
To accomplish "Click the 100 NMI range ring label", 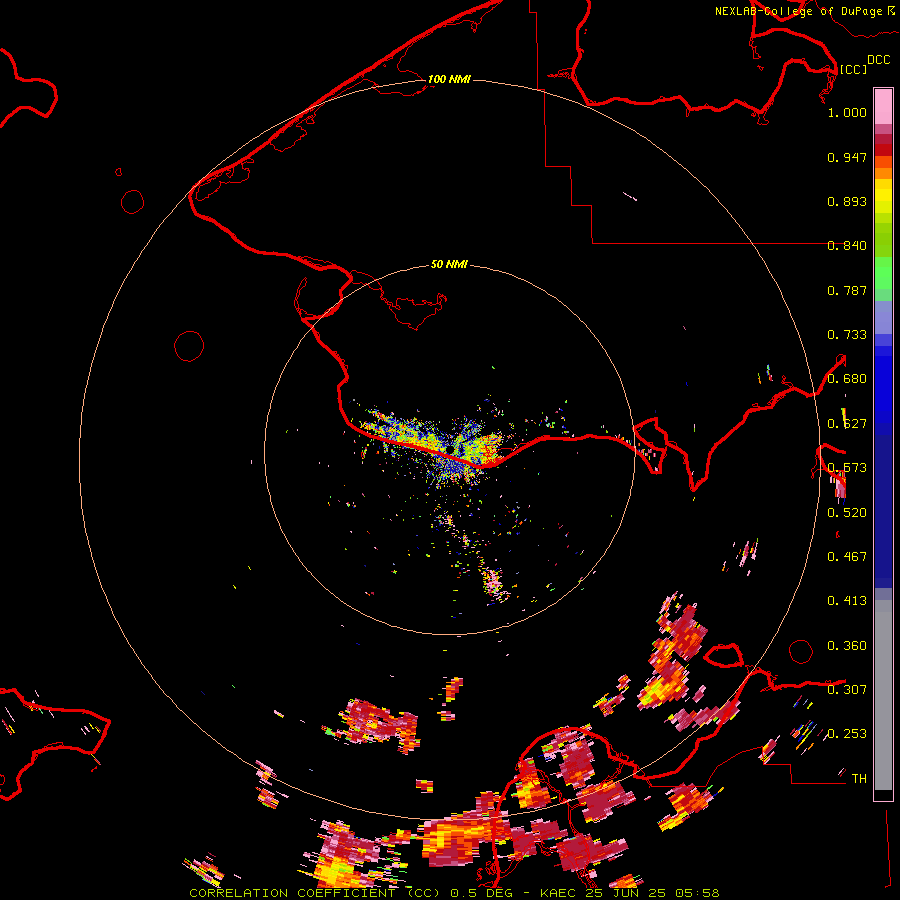I will 449,79.
